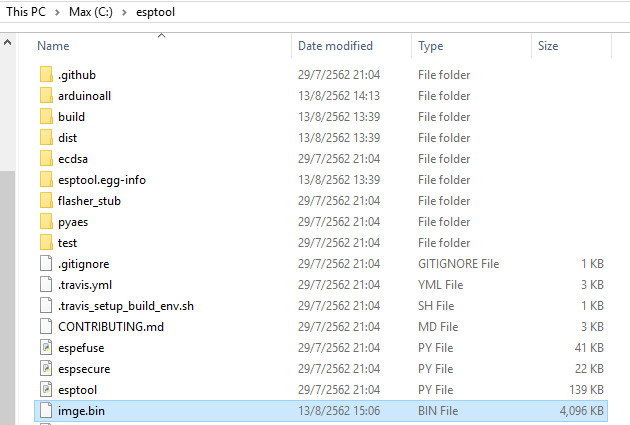Click the espefuse Python file icon
630x425 pixels.
coord(46,347)
